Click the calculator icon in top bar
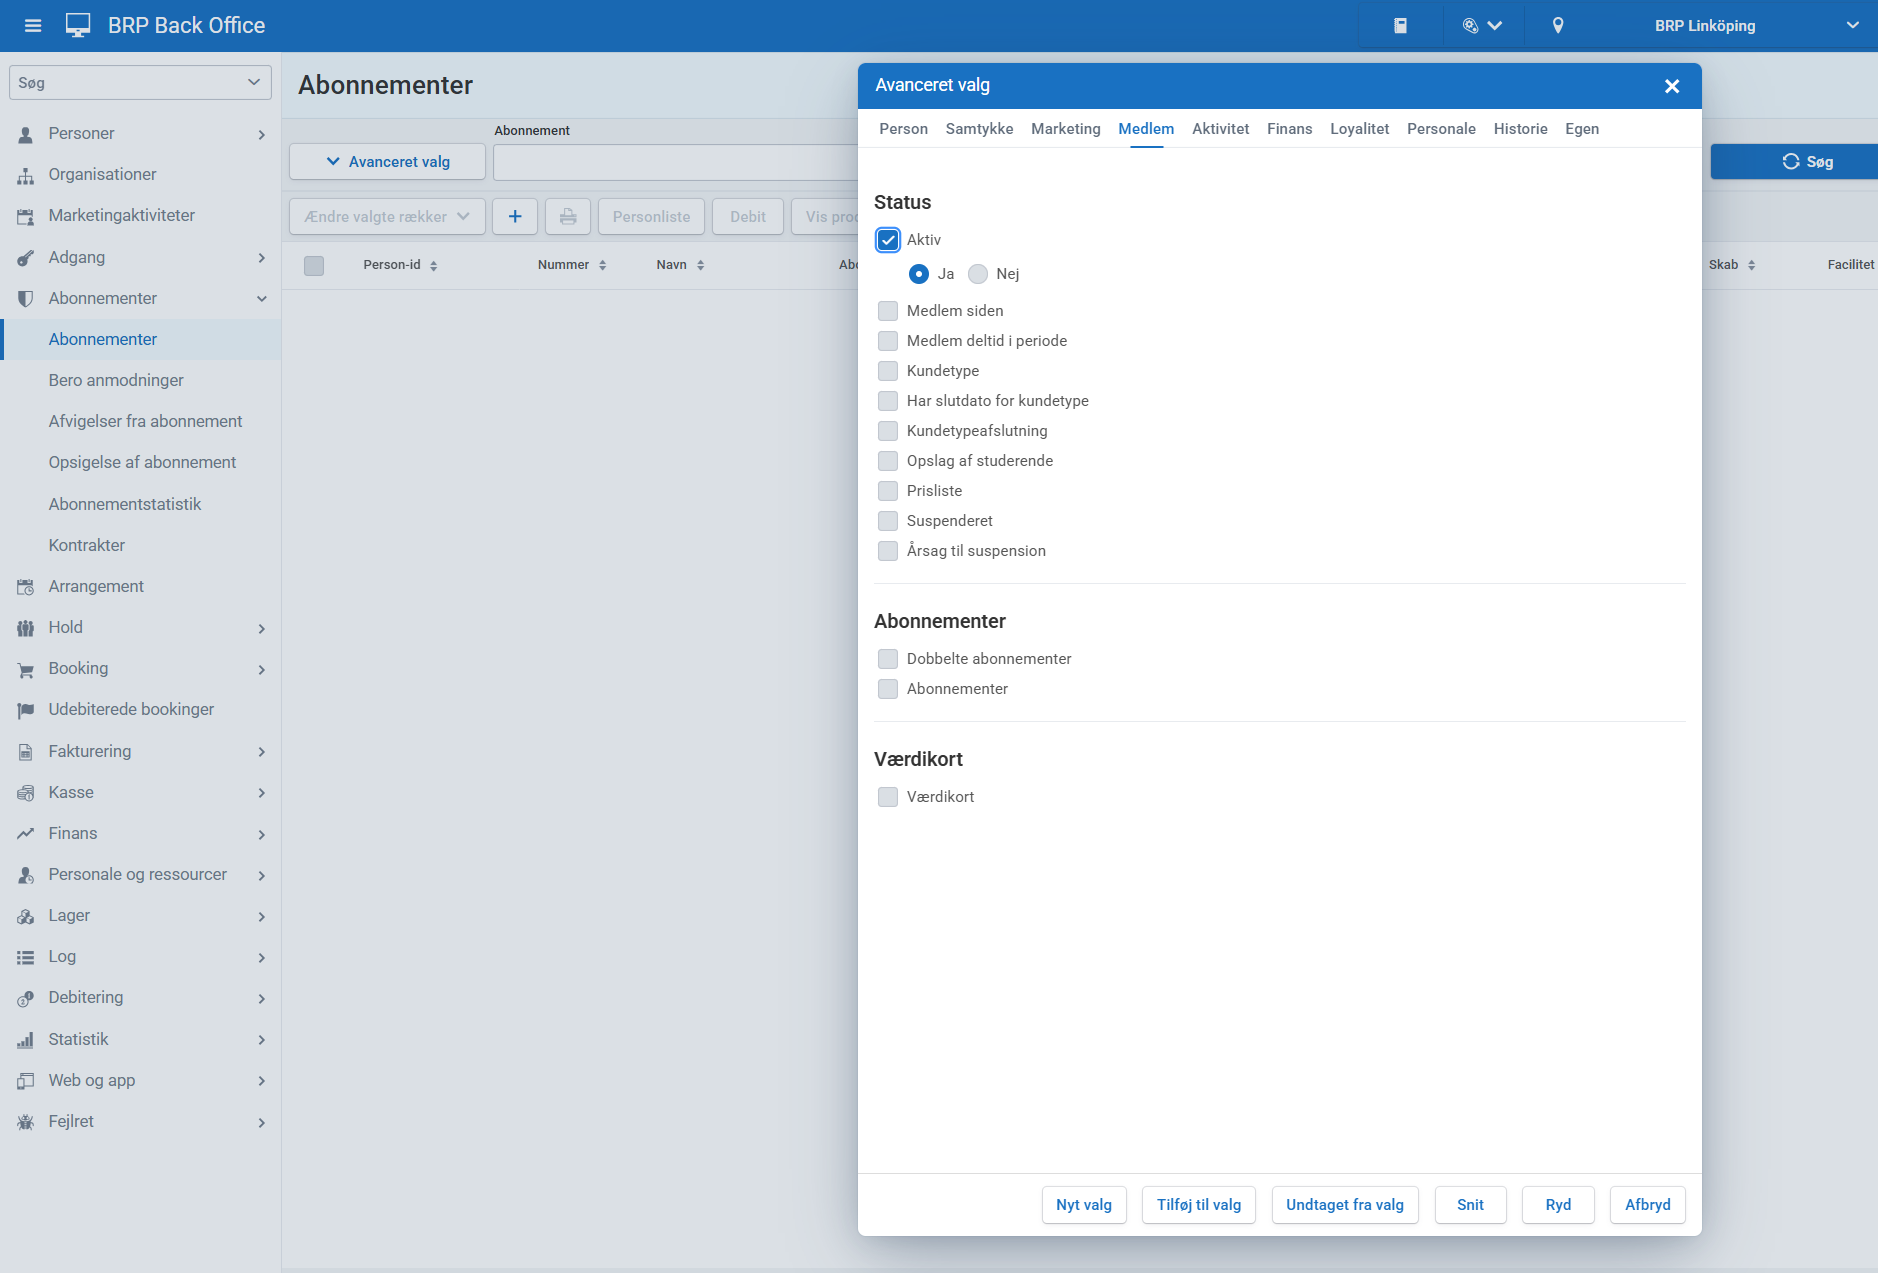This screenshot has height=1273, width=1878. pos(1400,26)
